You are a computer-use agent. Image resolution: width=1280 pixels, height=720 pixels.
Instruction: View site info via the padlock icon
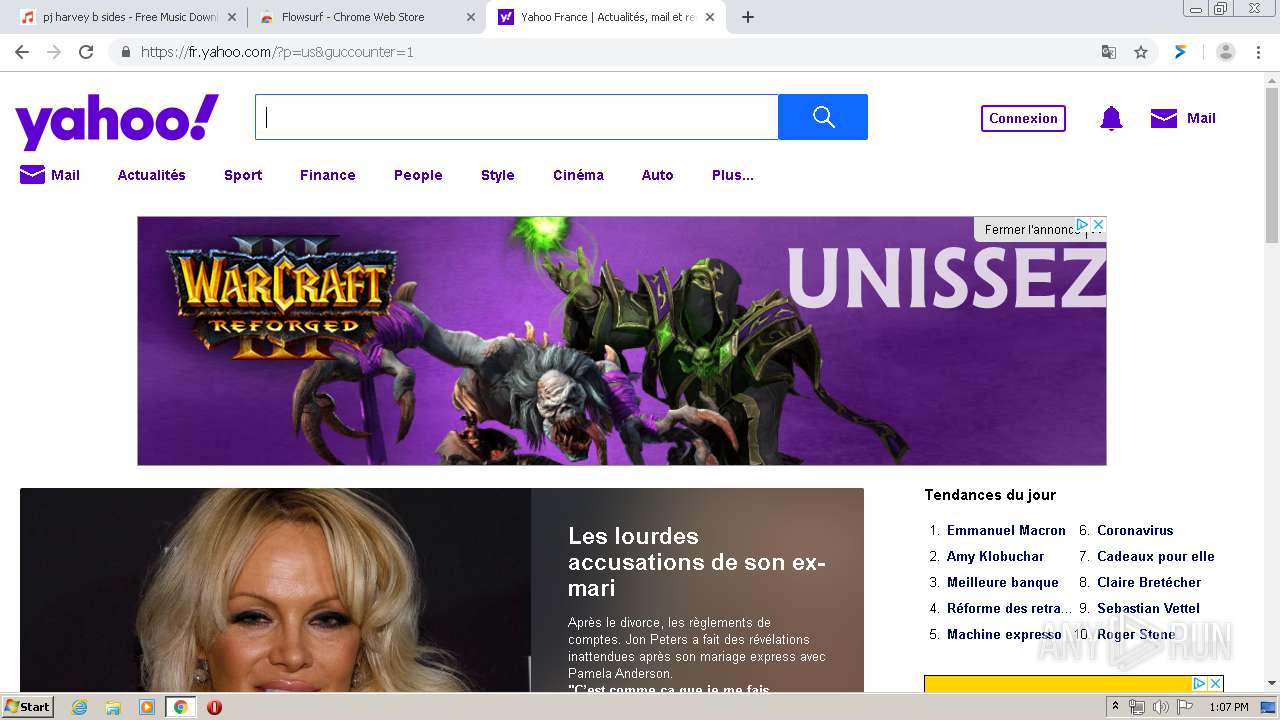126,52
